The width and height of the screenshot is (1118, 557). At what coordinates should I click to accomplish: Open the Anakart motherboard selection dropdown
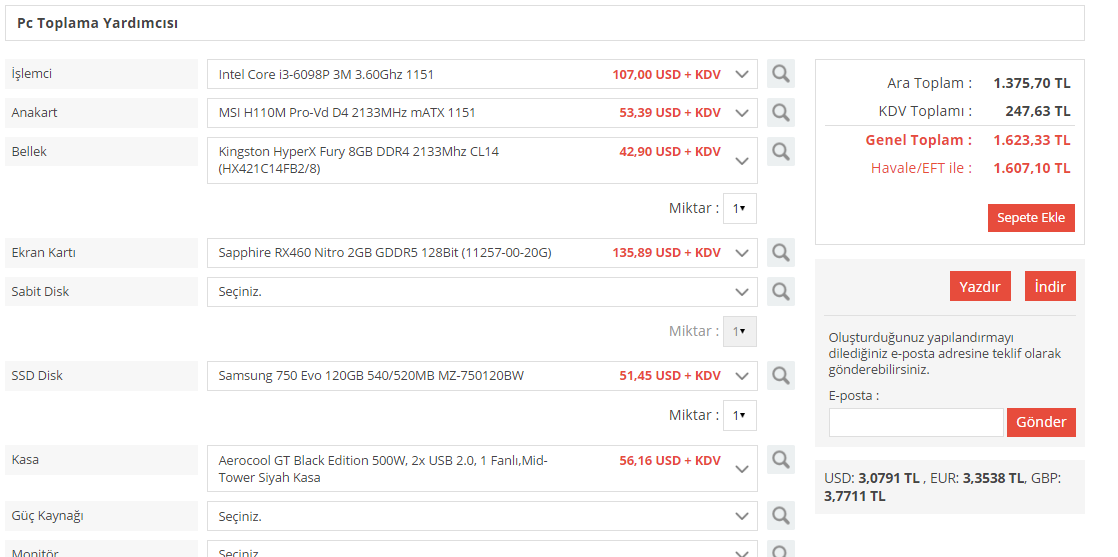pyautogui.click(x=741, y=113)
